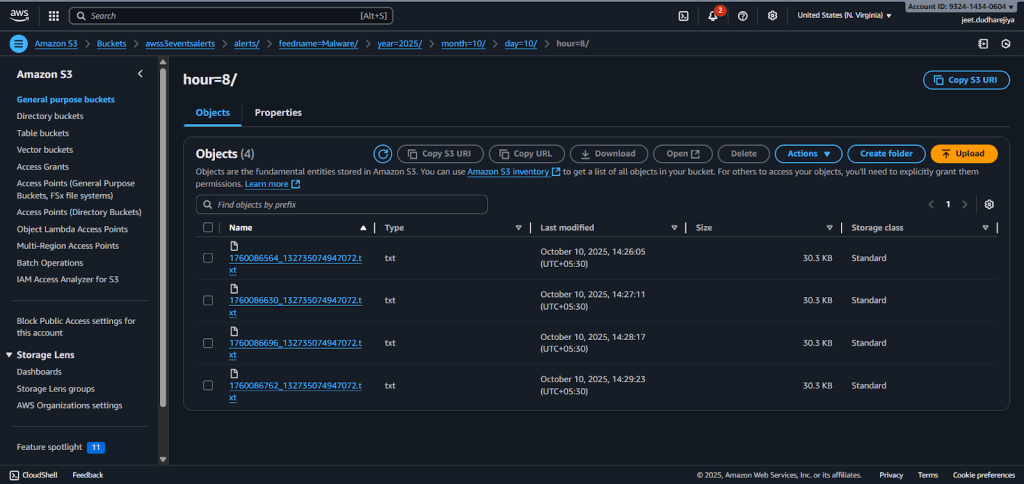Image resolution: width=1024 pixels, height=484 pixels.
Task: Sort by Type column arrow
Action: 519,227
